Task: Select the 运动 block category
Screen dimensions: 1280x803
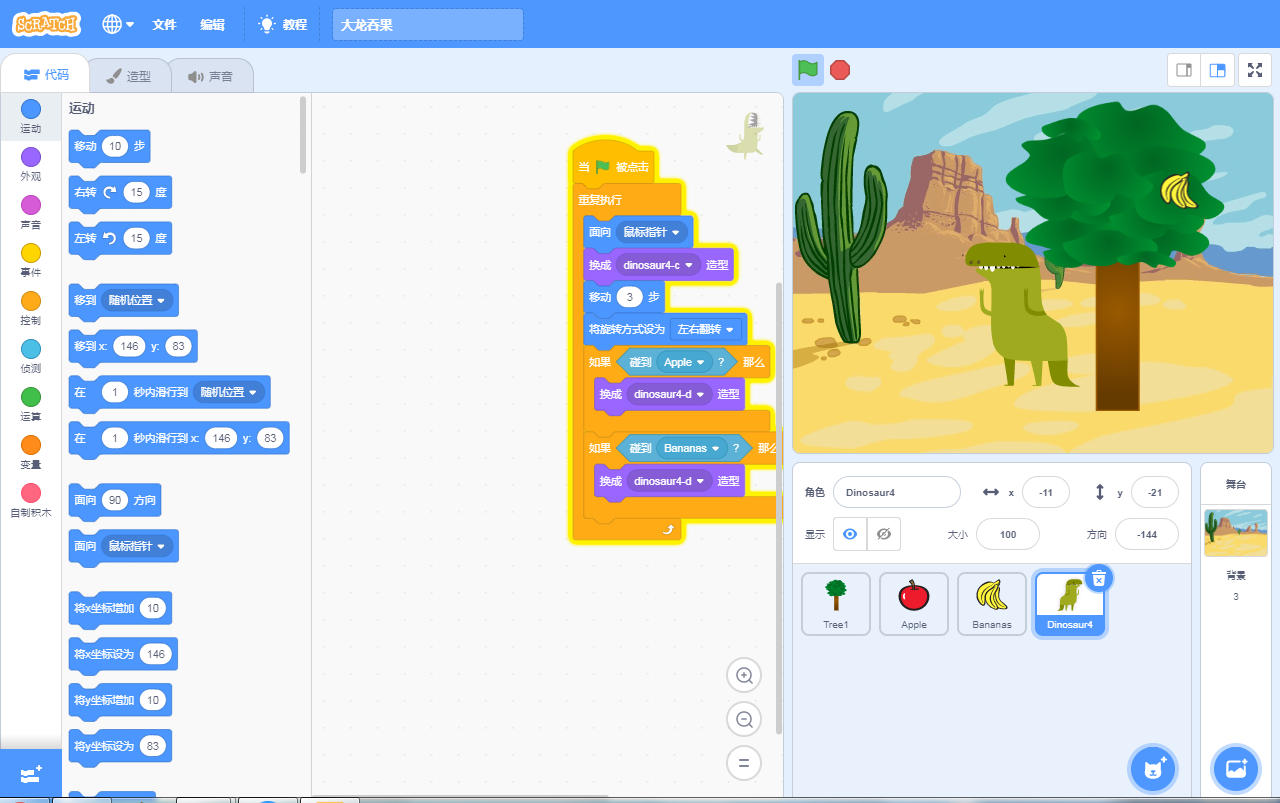Action: [31, 116]
